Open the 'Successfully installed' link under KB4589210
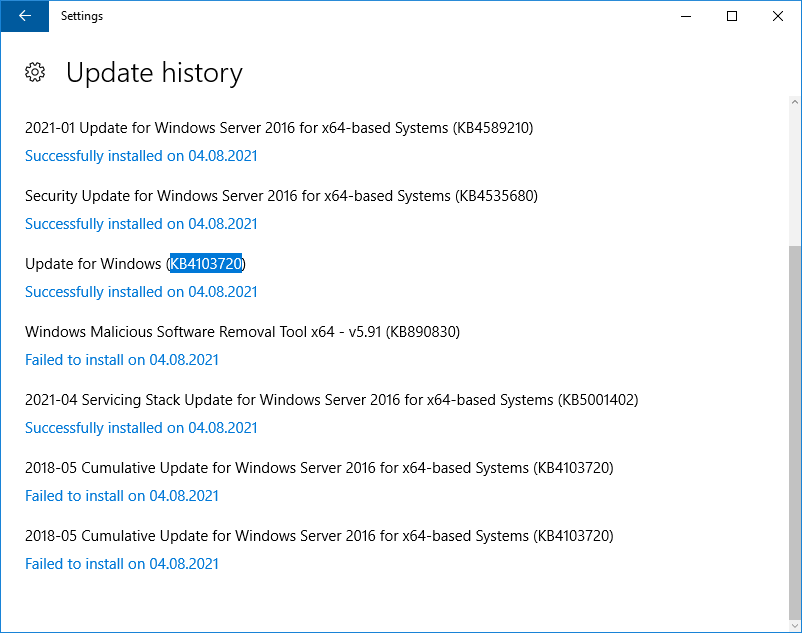Screen dimensions: 802x633 [141, 156]
